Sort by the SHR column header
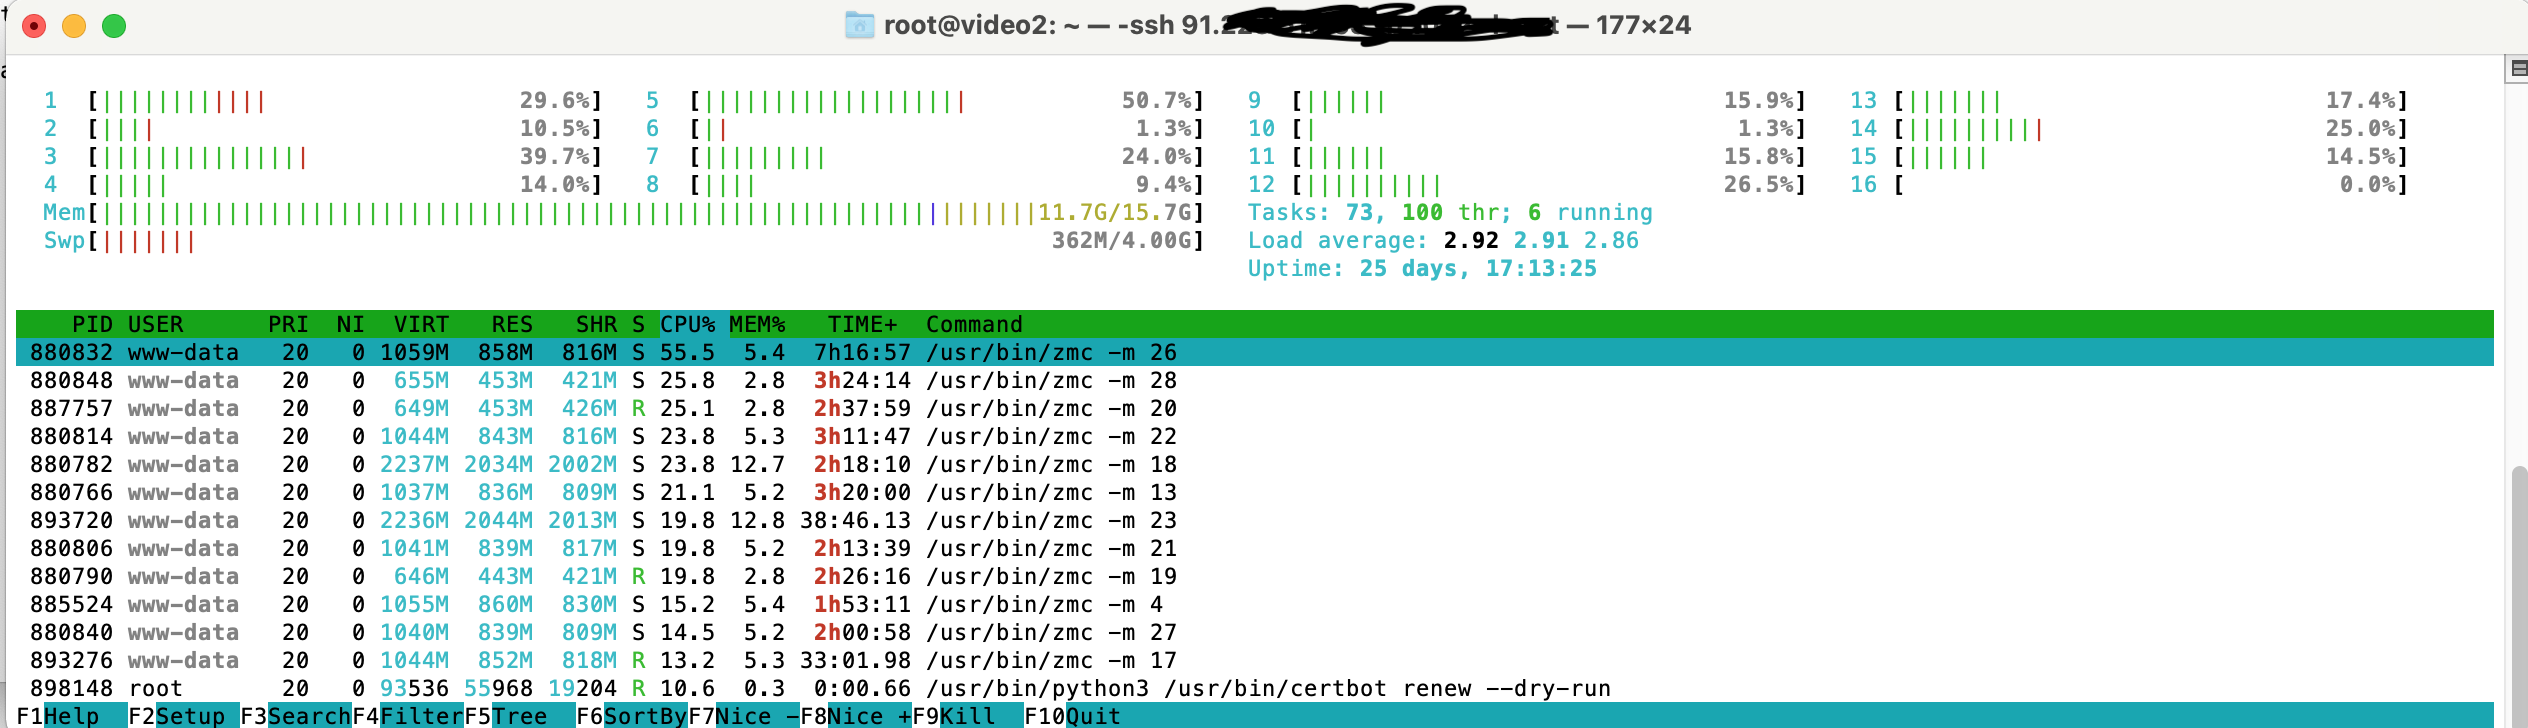Screen dimensions: 2528x728 [x=596, y=324]
